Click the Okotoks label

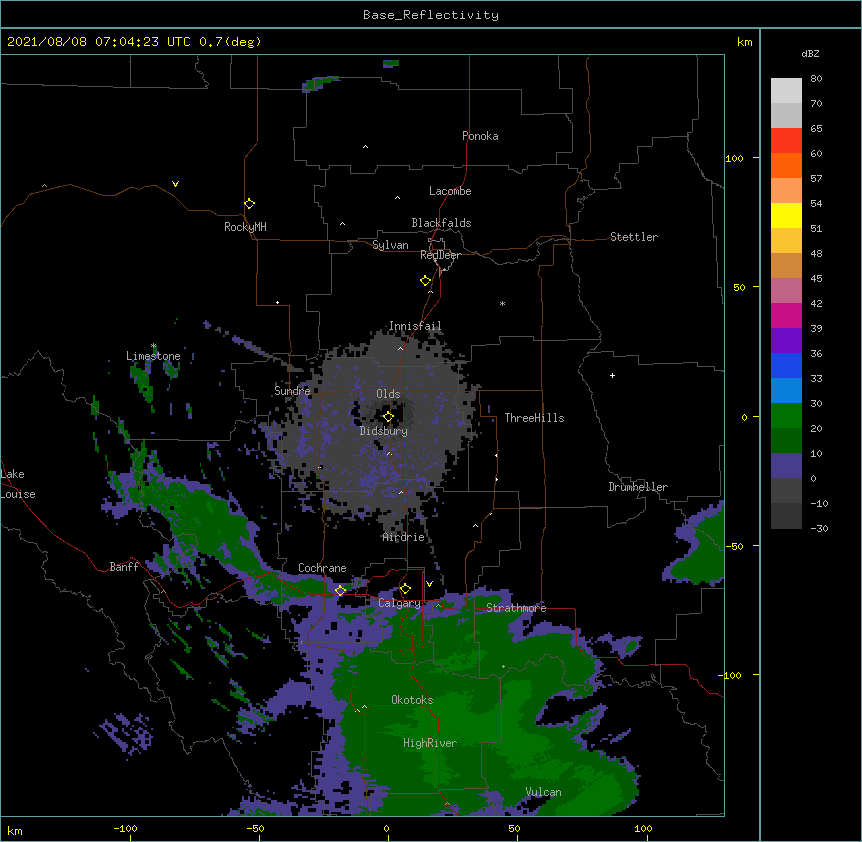pos(412,700)
